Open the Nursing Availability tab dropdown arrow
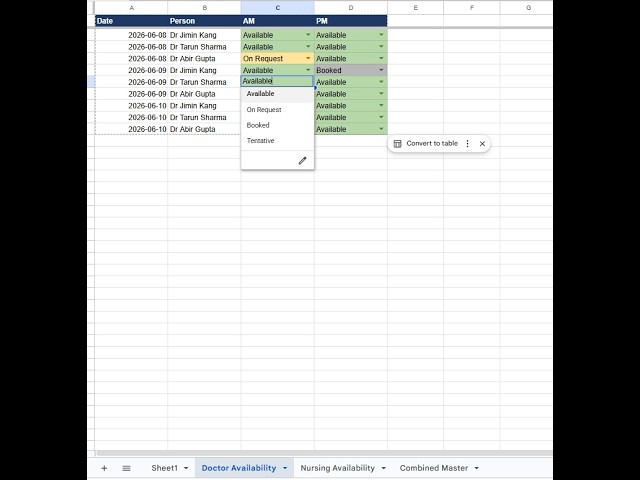Screen dimensions: 640x480 pyautogui.click(x=383, y=468)
